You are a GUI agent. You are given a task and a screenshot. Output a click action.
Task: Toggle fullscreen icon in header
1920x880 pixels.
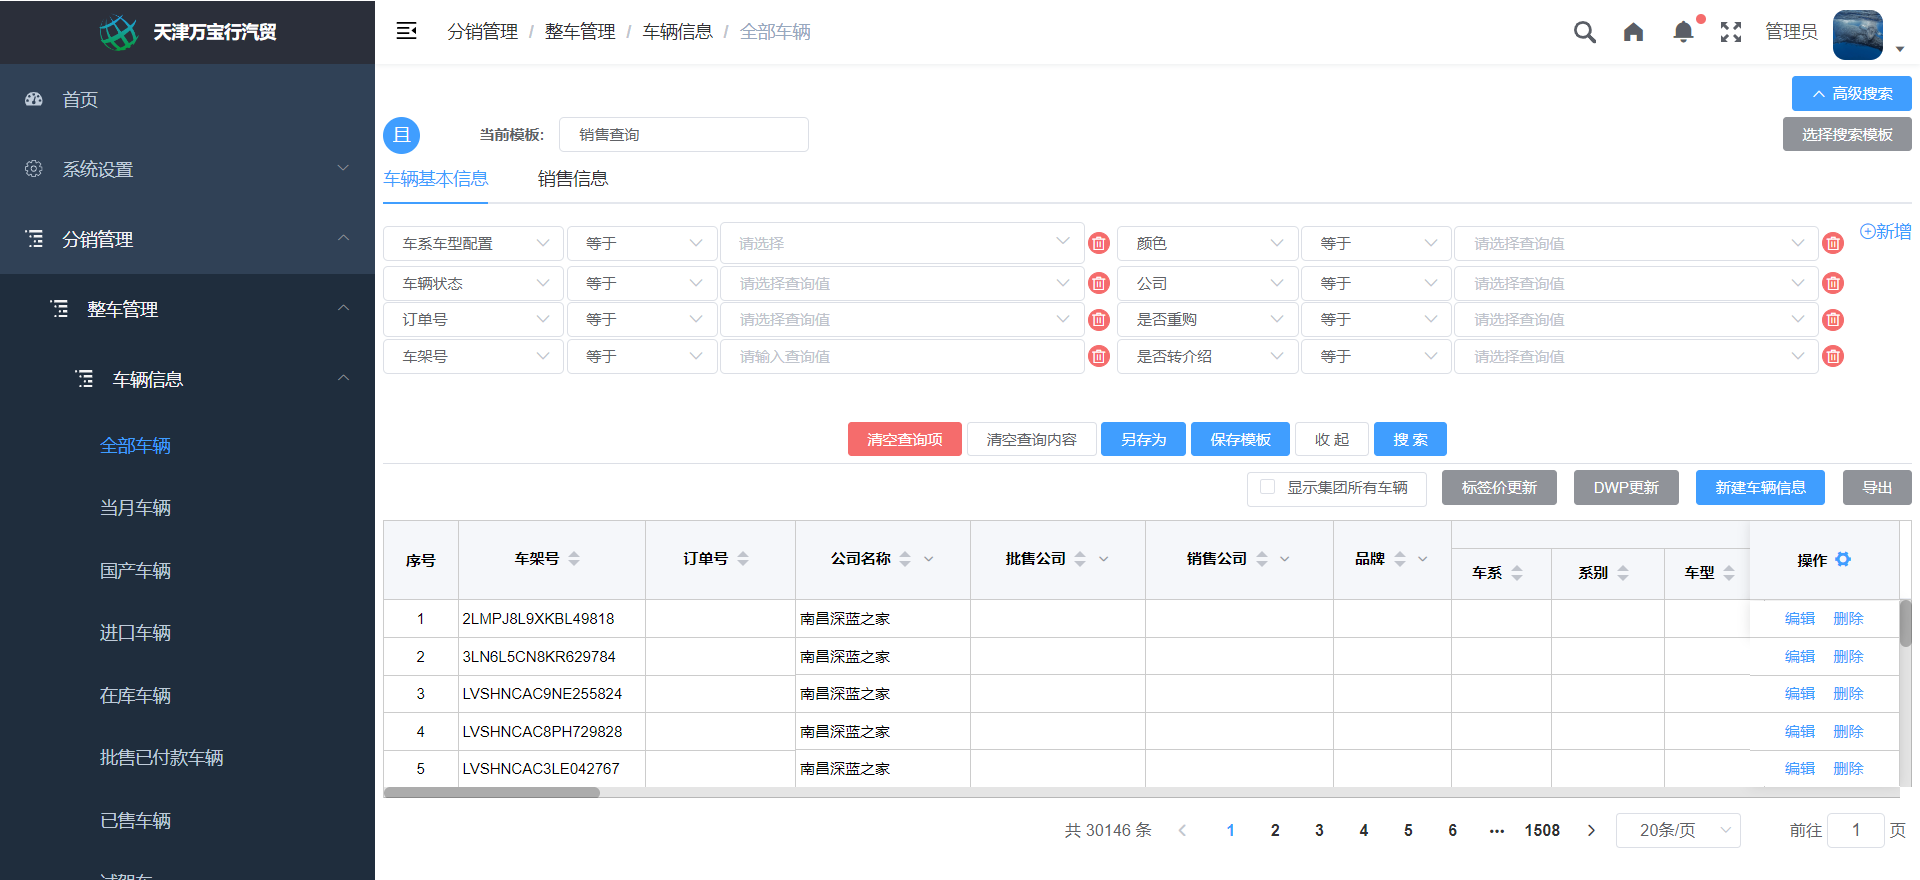click(x=1731, y=32)
